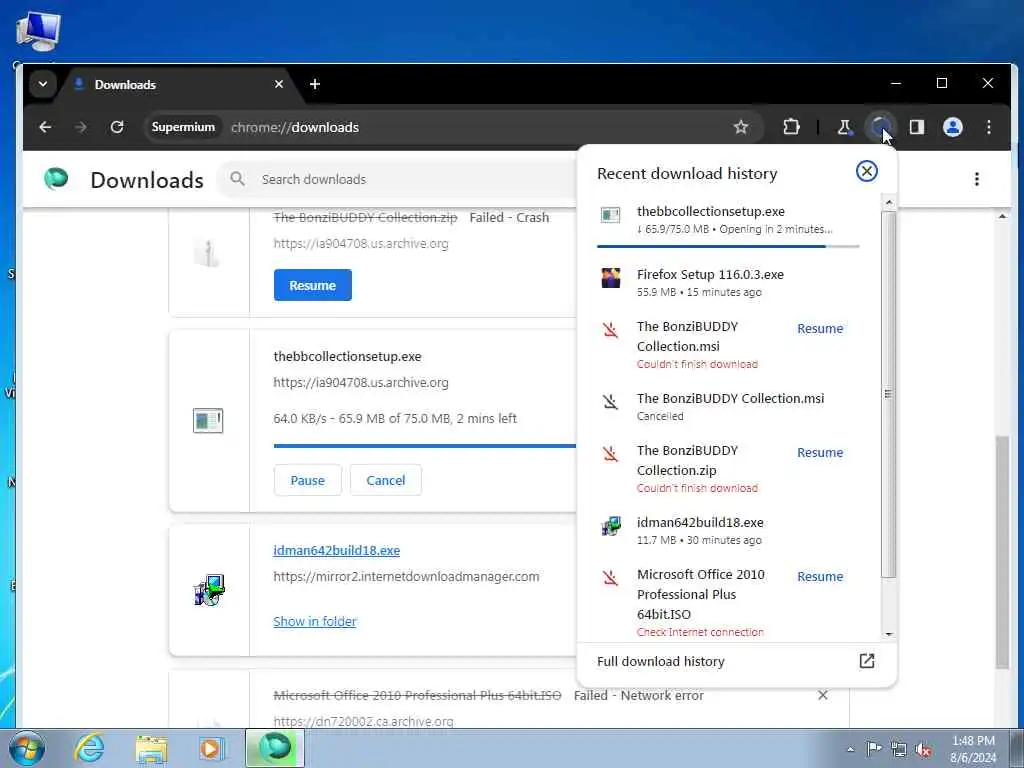Click the popup download progress bar
Screen dimensions: 1024x768
(728, 246)
